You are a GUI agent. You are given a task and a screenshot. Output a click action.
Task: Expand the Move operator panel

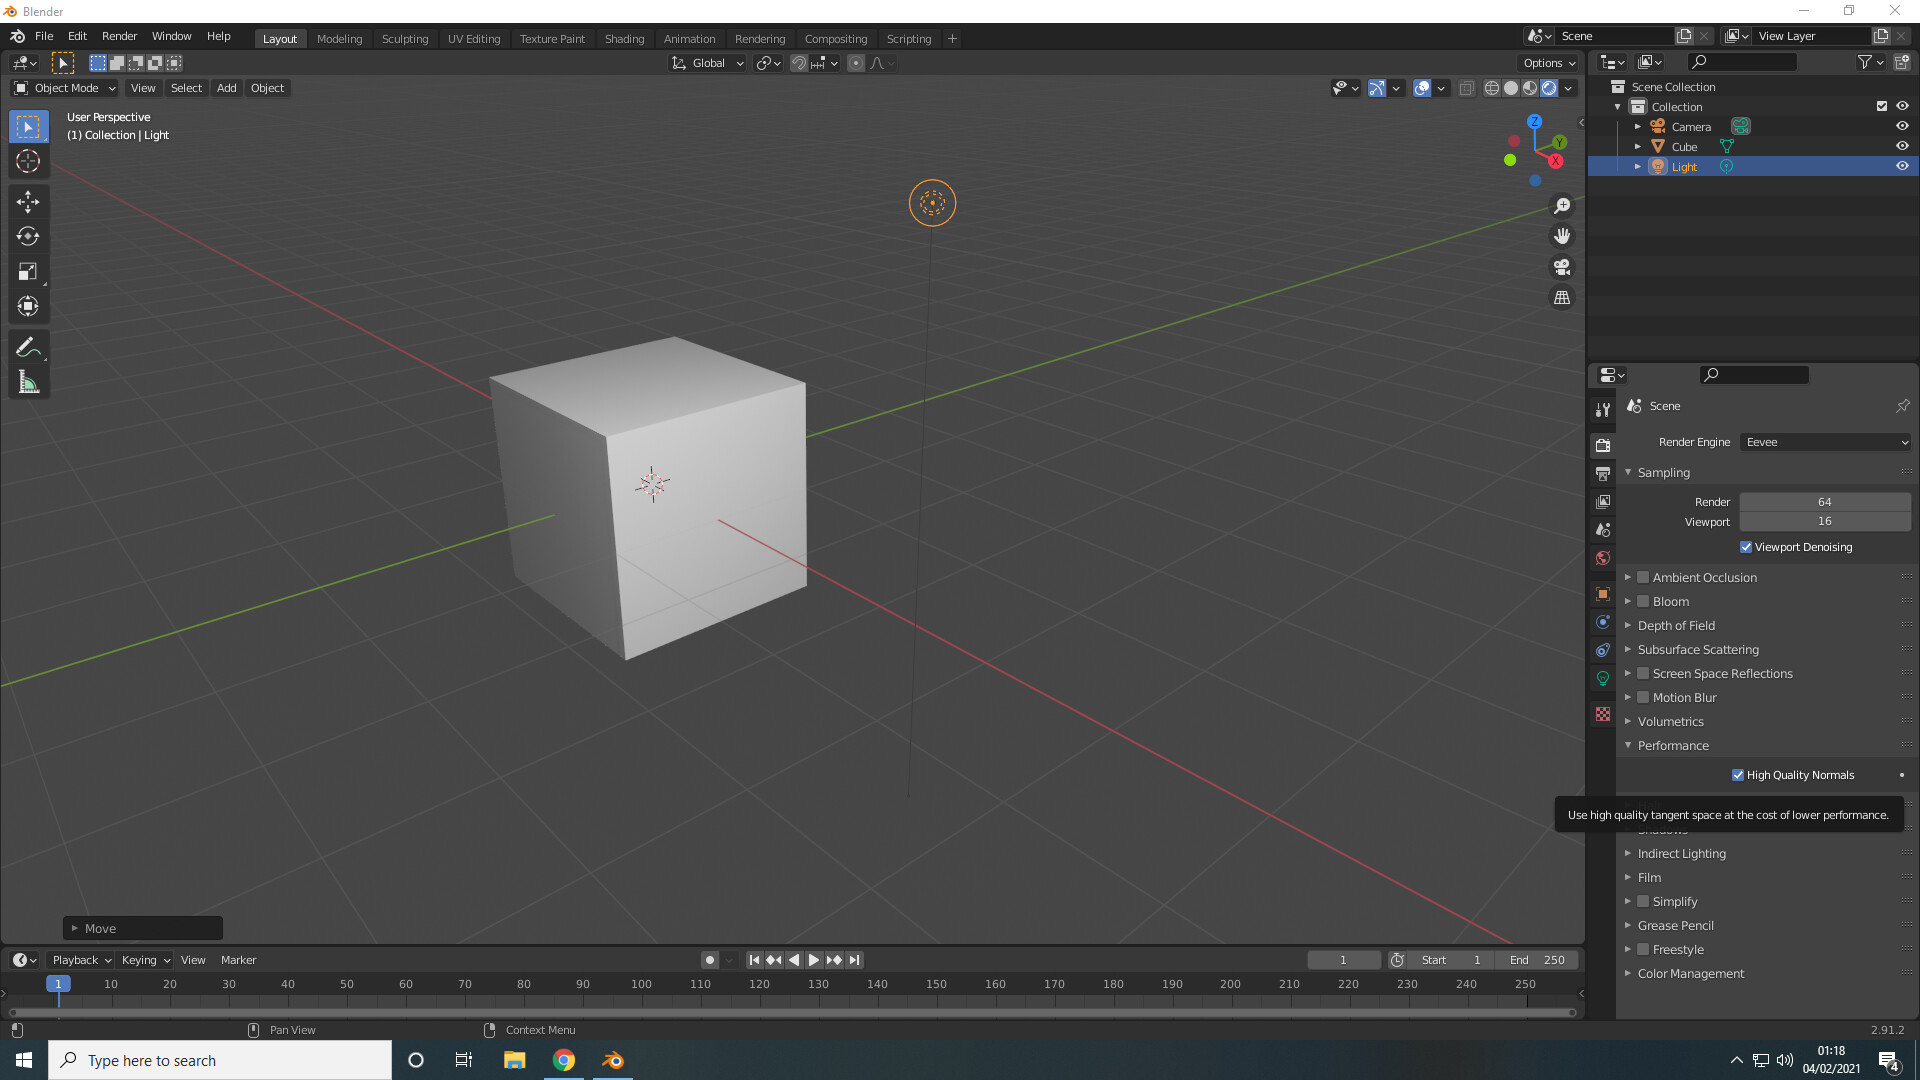(142, 928)
